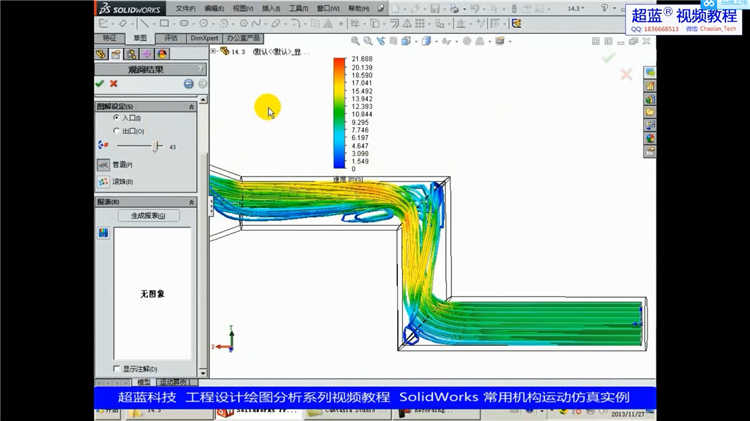Open the 工具 menu
750x421 pixels.
[x=299, y=9]
